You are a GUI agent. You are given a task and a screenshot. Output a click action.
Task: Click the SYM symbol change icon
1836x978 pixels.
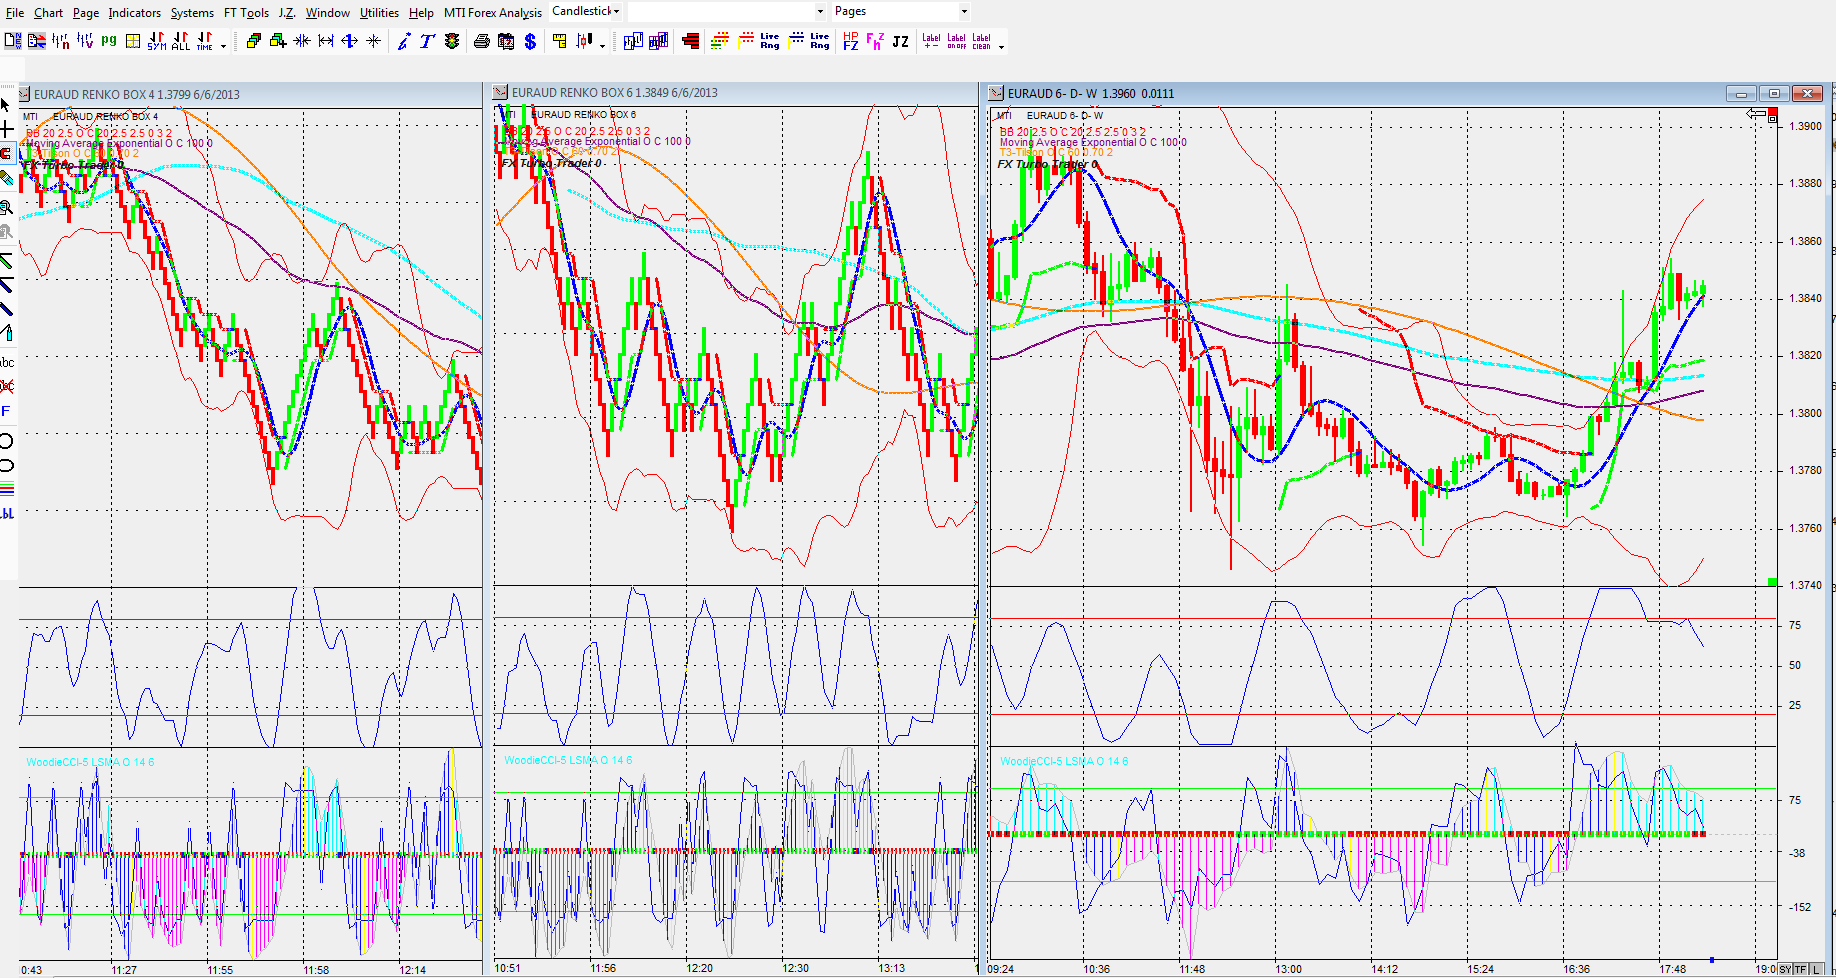(x=157, y=41)
